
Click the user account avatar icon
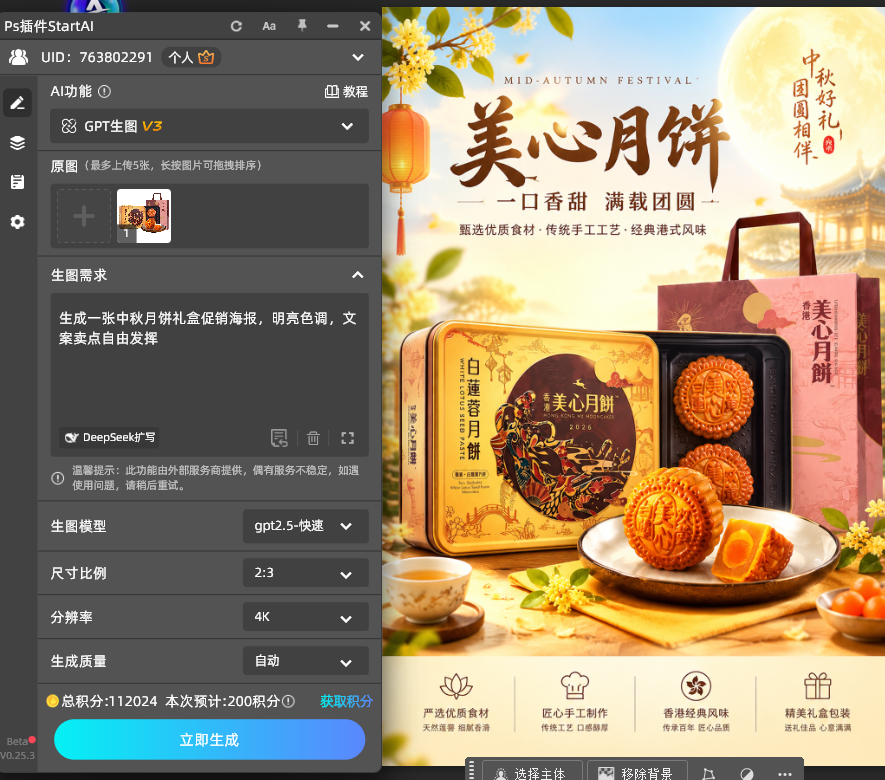(x=18, y=57)
